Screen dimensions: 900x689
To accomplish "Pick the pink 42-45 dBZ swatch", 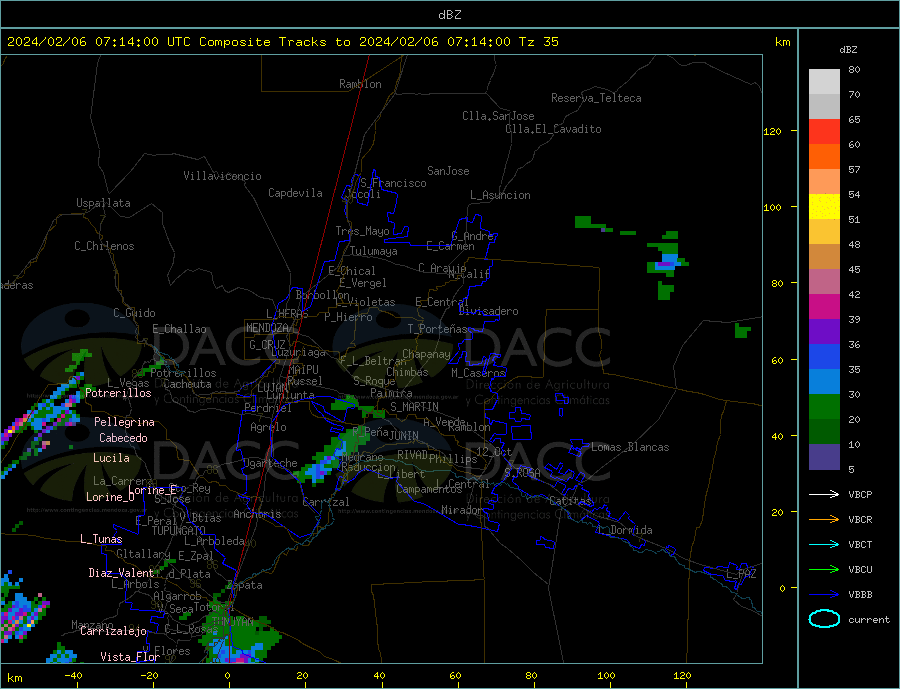I will [824, 282].
